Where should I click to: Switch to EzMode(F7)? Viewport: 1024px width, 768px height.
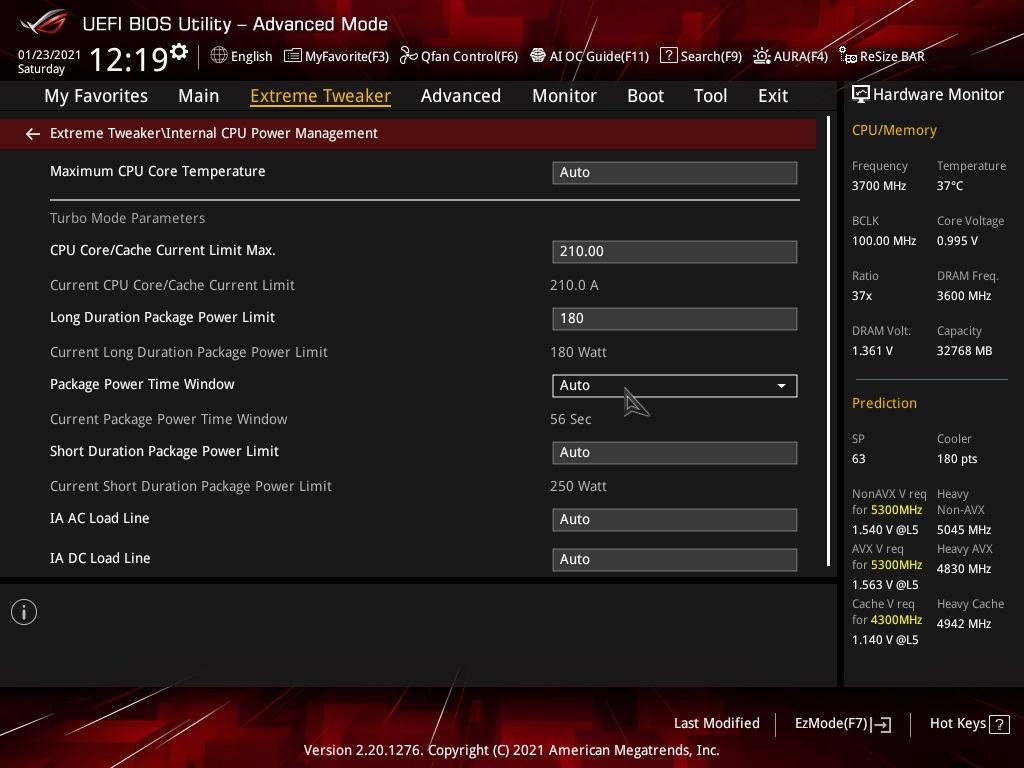click(x=842, y=724)
